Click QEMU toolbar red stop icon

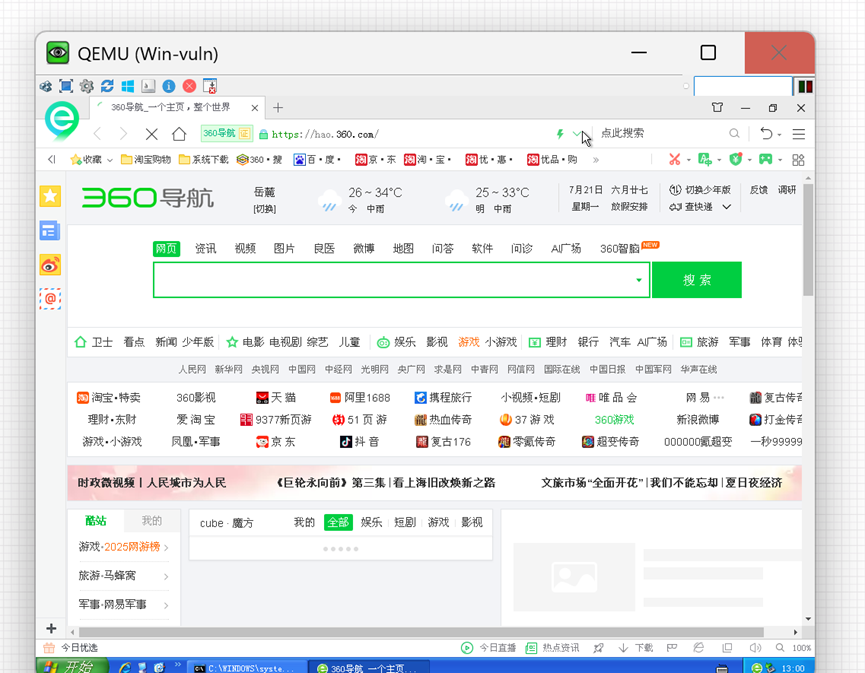coord(189,86)
